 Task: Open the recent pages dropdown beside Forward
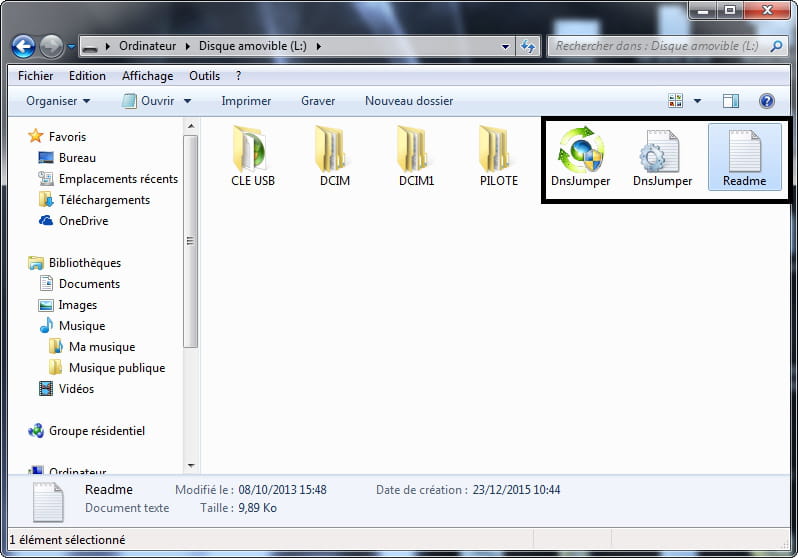coord(71,47)
